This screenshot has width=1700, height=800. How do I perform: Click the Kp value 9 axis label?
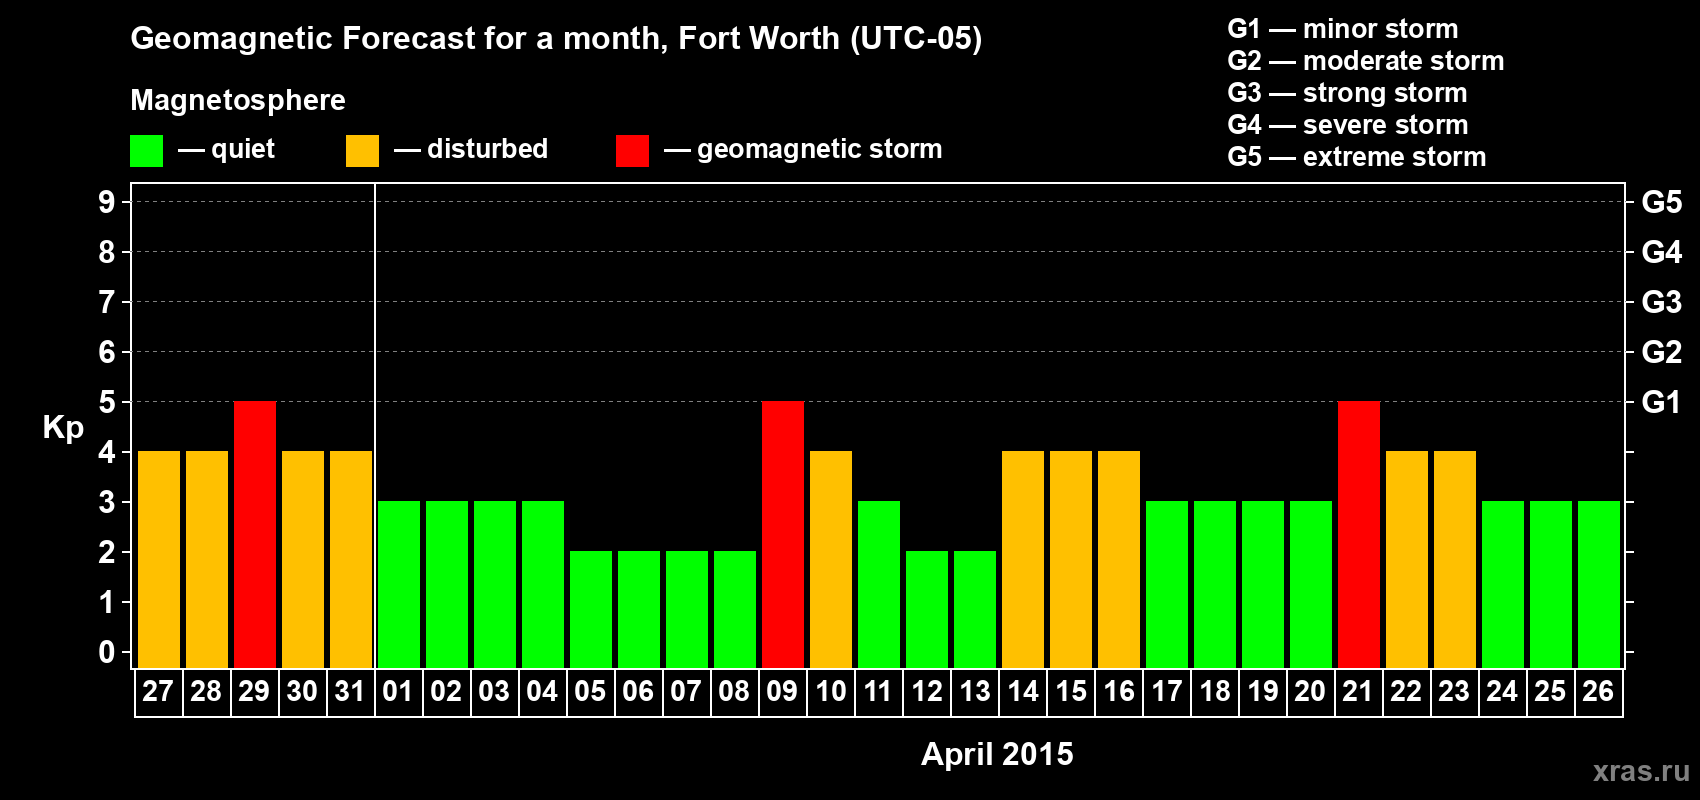coord(107,202)
